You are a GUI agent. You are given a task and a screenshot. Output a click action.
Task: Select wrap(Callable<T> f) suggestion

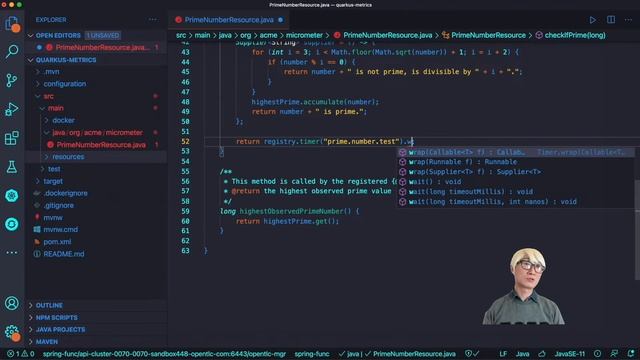(516, 152)
